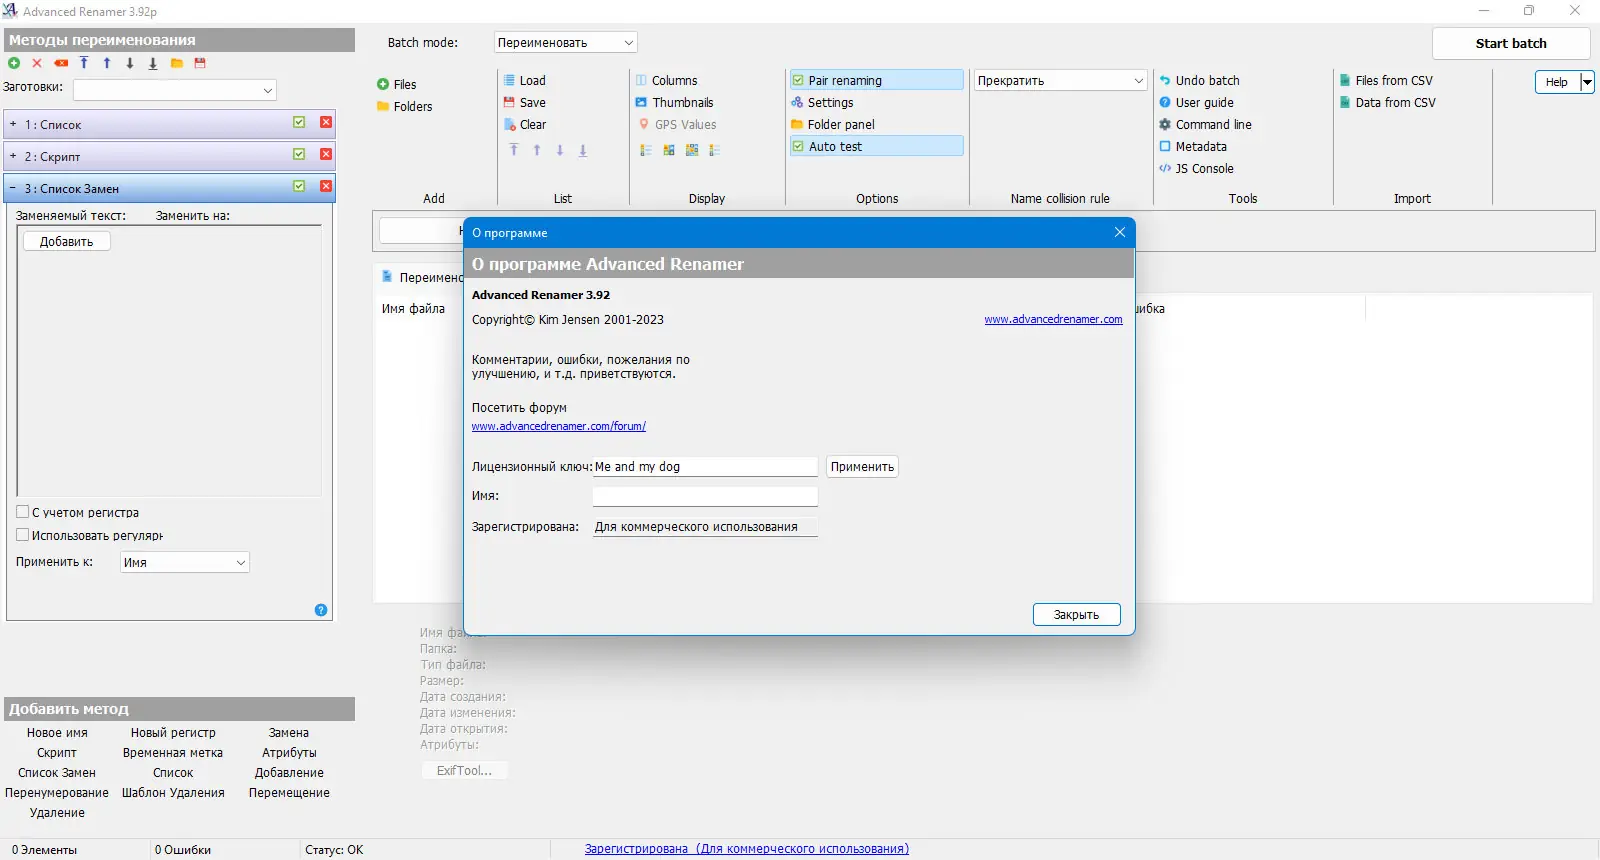The image size is (1600, 860).
Task: Expand method 2: Скрипт with the plus sign
Action: 13,157
